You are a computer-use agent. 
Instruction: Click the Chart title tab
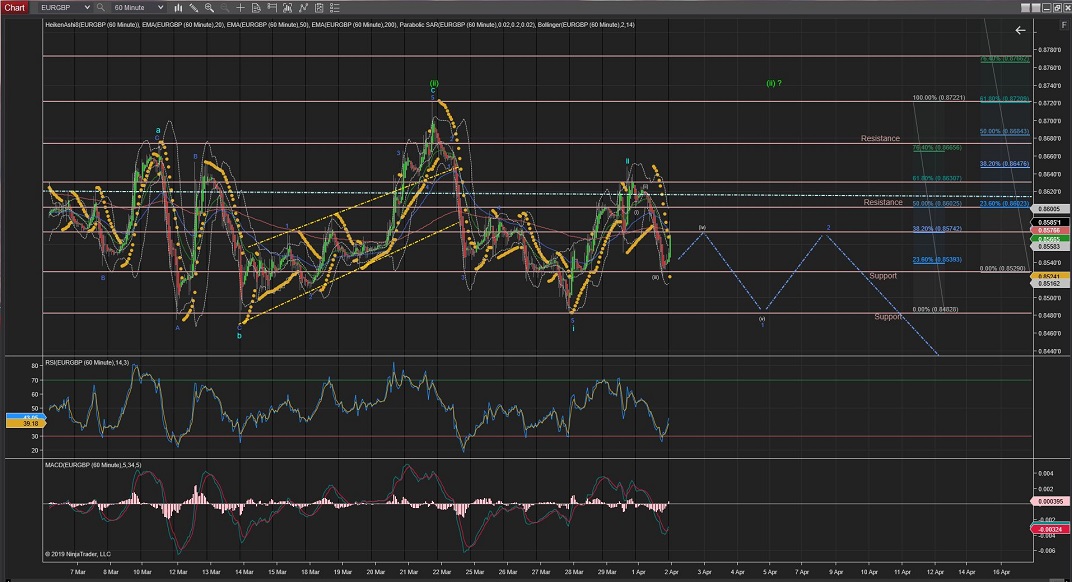click(14, 8)
